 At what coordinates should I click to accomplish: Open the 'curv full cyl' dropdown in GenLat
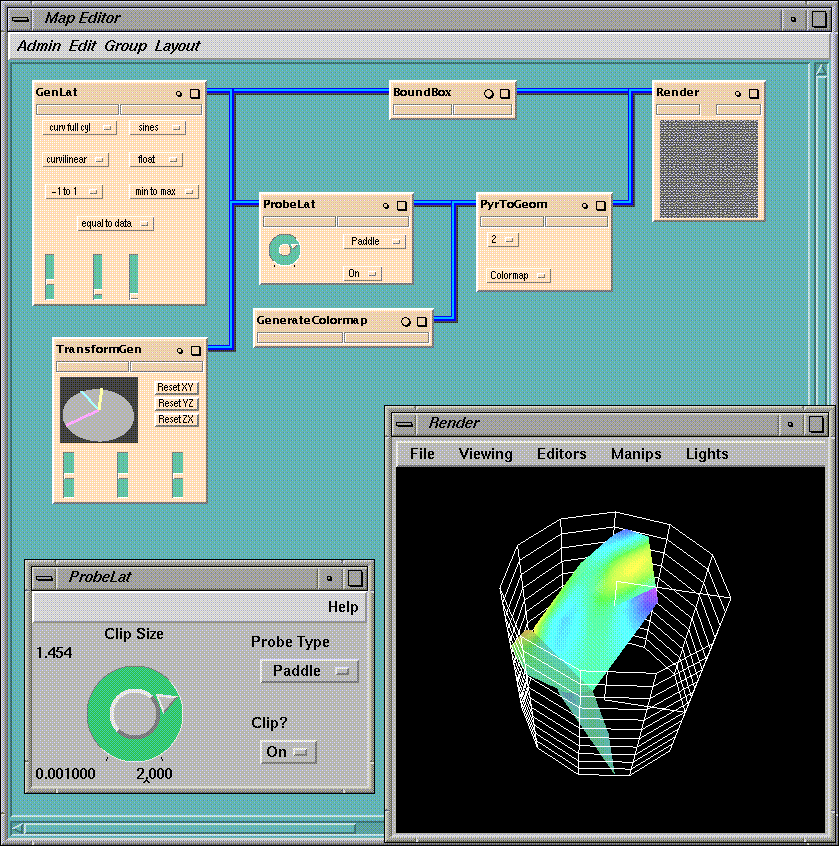point(80,128)
